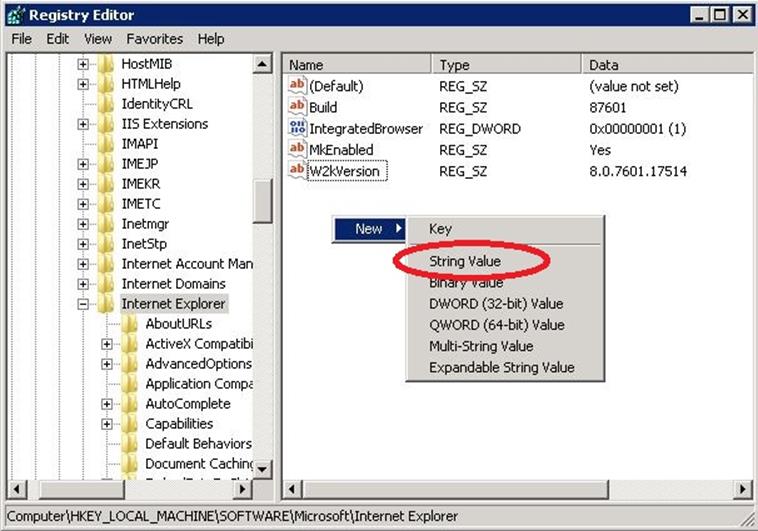Open the Help menu

click(211, 39)
